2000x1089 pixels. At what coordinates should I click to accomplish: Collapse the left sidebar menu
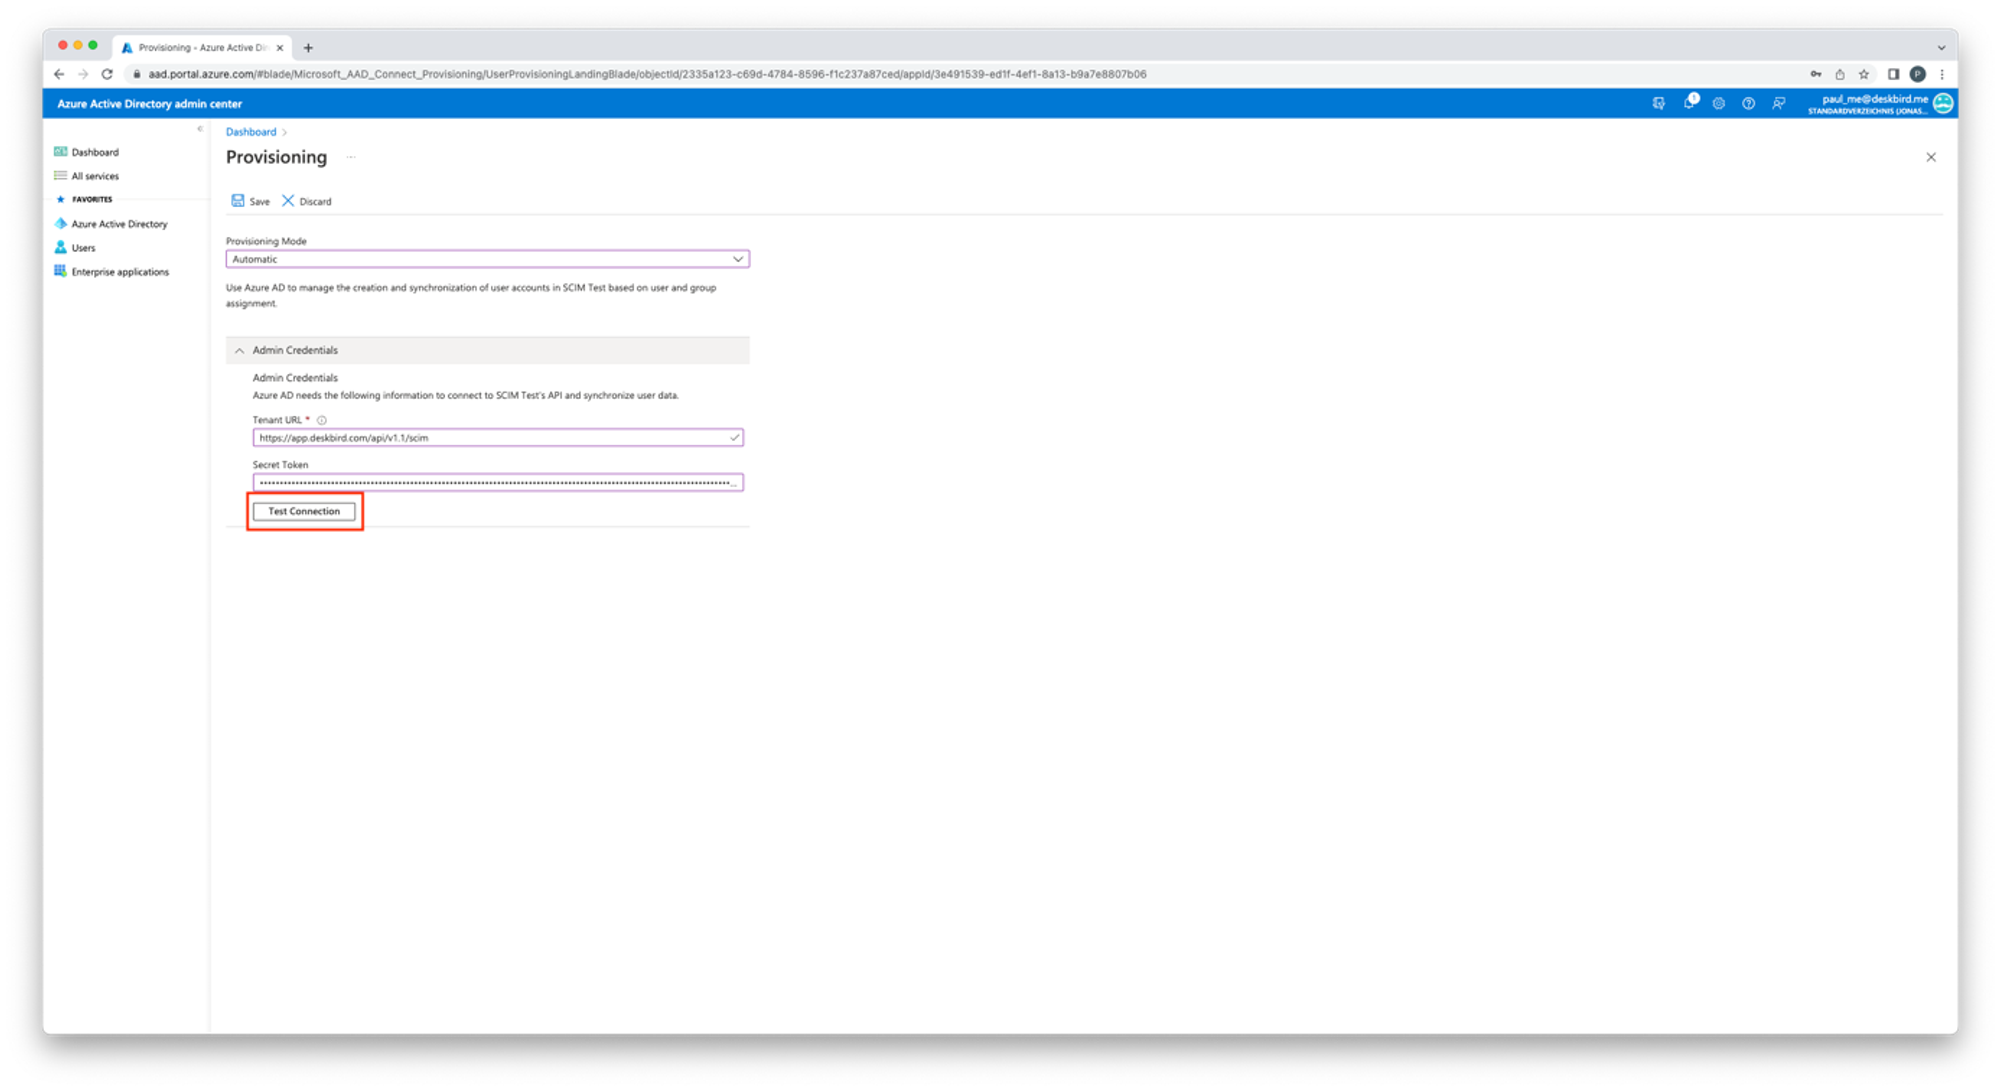coord(200,129)
